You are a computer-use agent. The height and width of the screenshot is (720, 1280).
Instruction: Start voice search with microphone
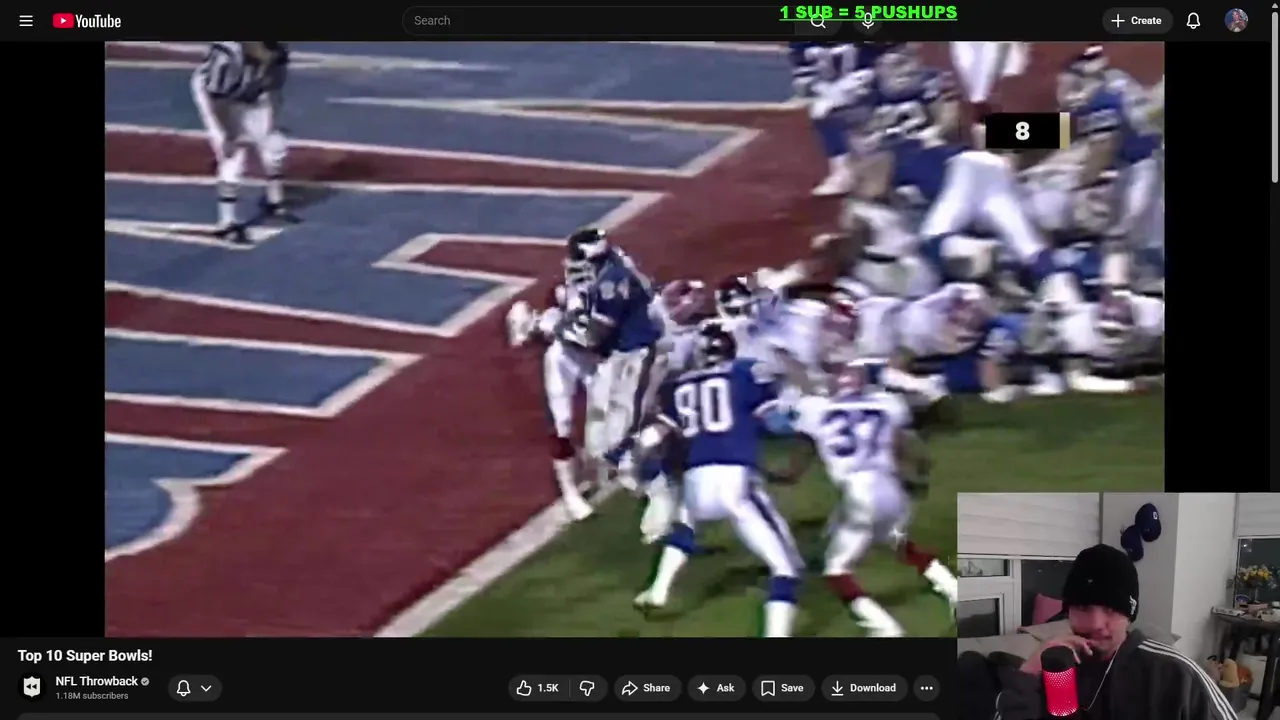point(868,20)
